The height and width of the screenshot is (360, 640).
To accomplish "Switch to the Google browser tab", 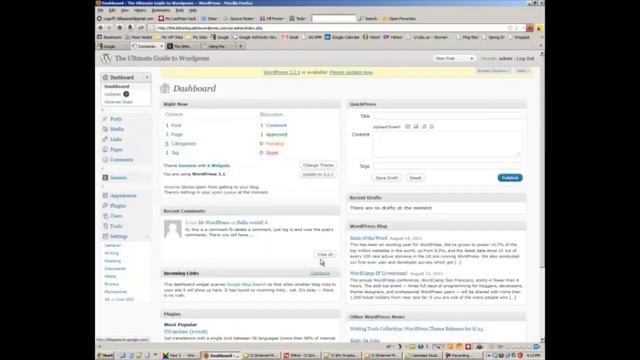I will (x=113, y=46).
